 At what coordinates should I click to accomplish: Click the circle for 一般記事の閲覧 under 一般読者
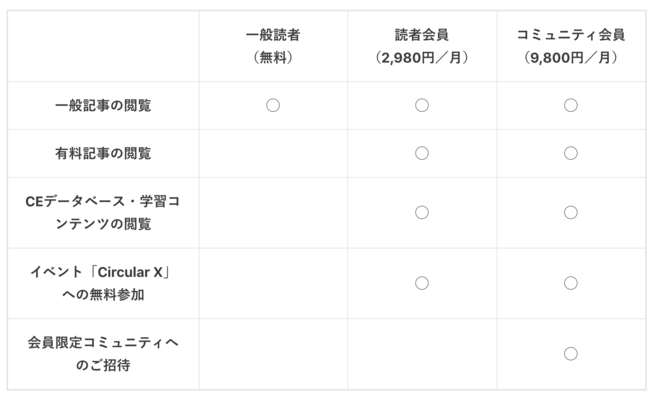[x=273, y=105]
